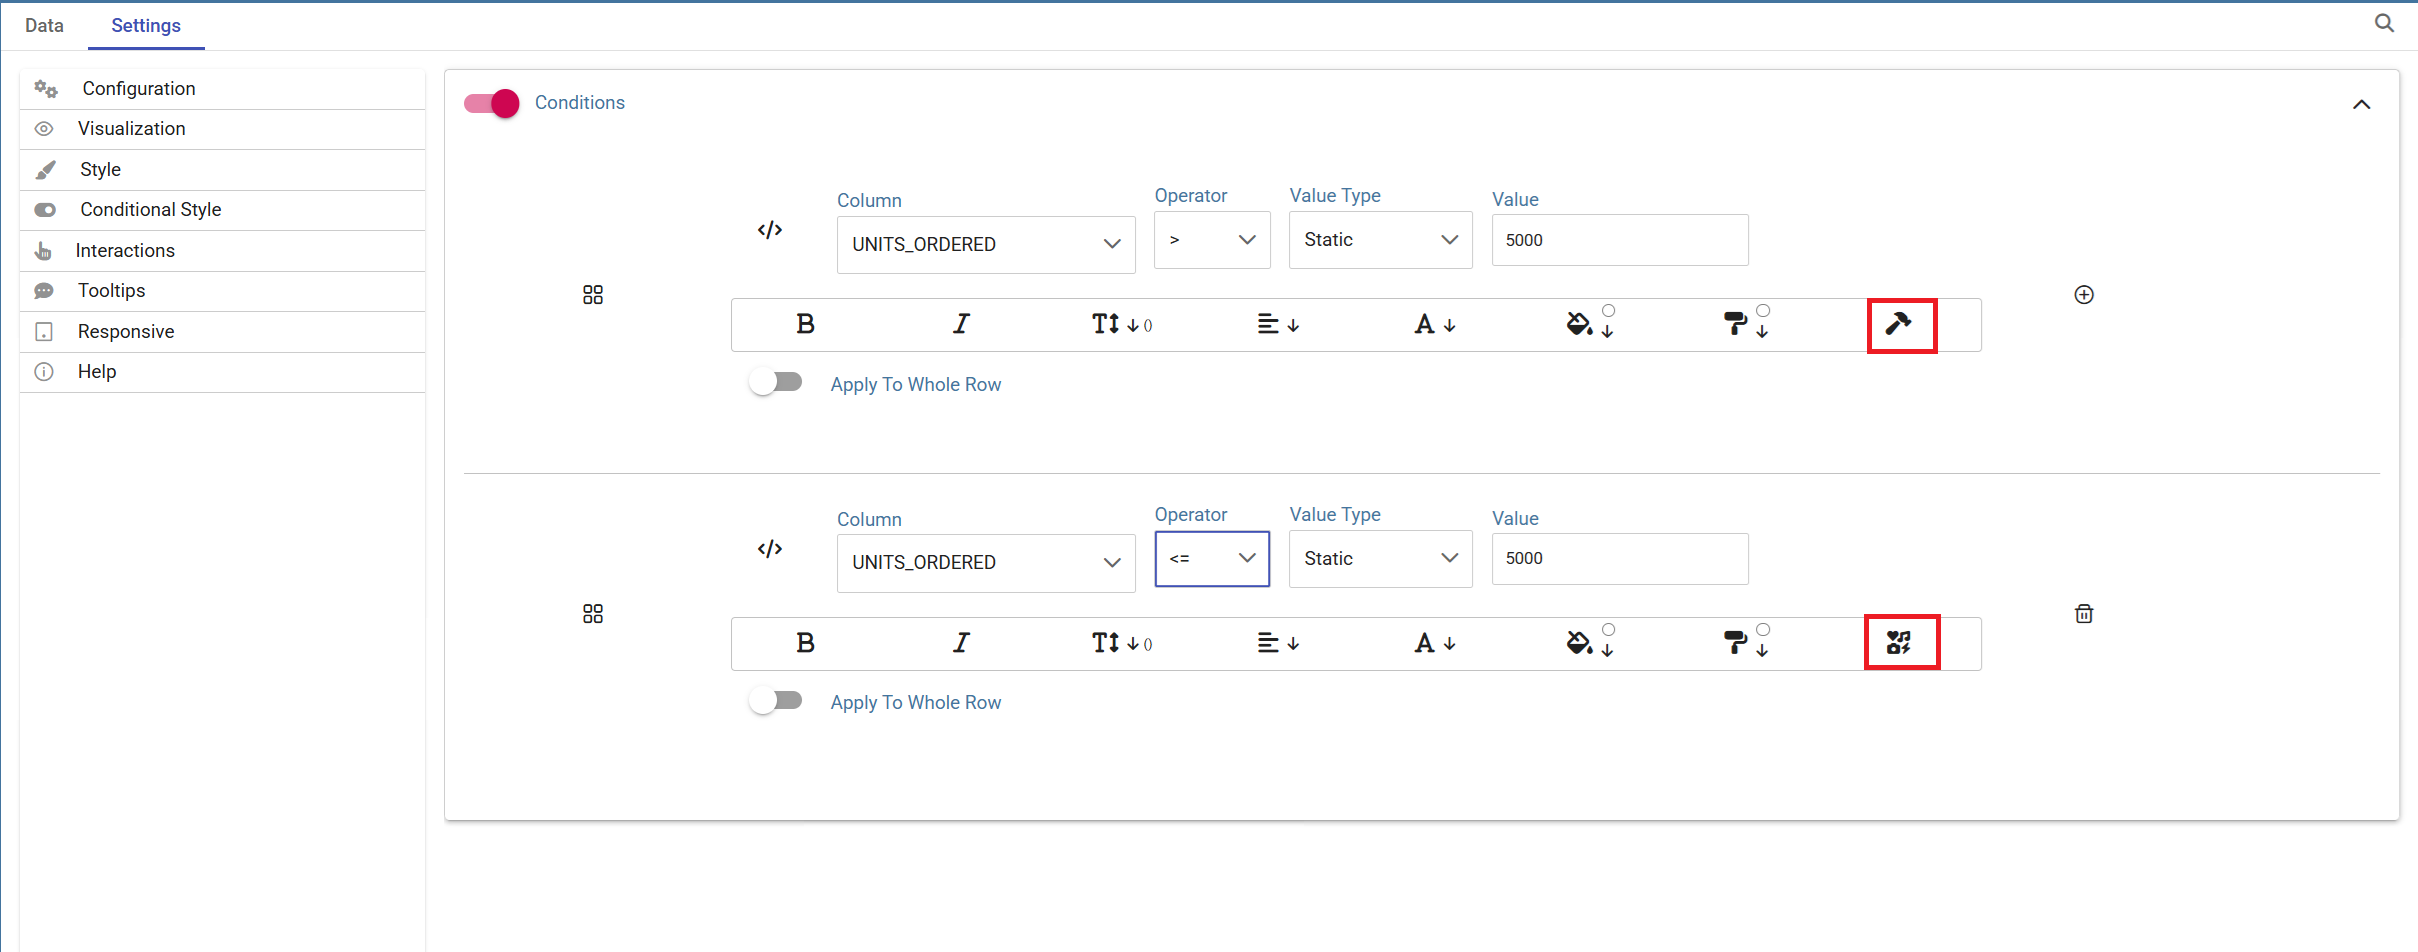Open first Value Type dropdown Static

pos(1380,240)
